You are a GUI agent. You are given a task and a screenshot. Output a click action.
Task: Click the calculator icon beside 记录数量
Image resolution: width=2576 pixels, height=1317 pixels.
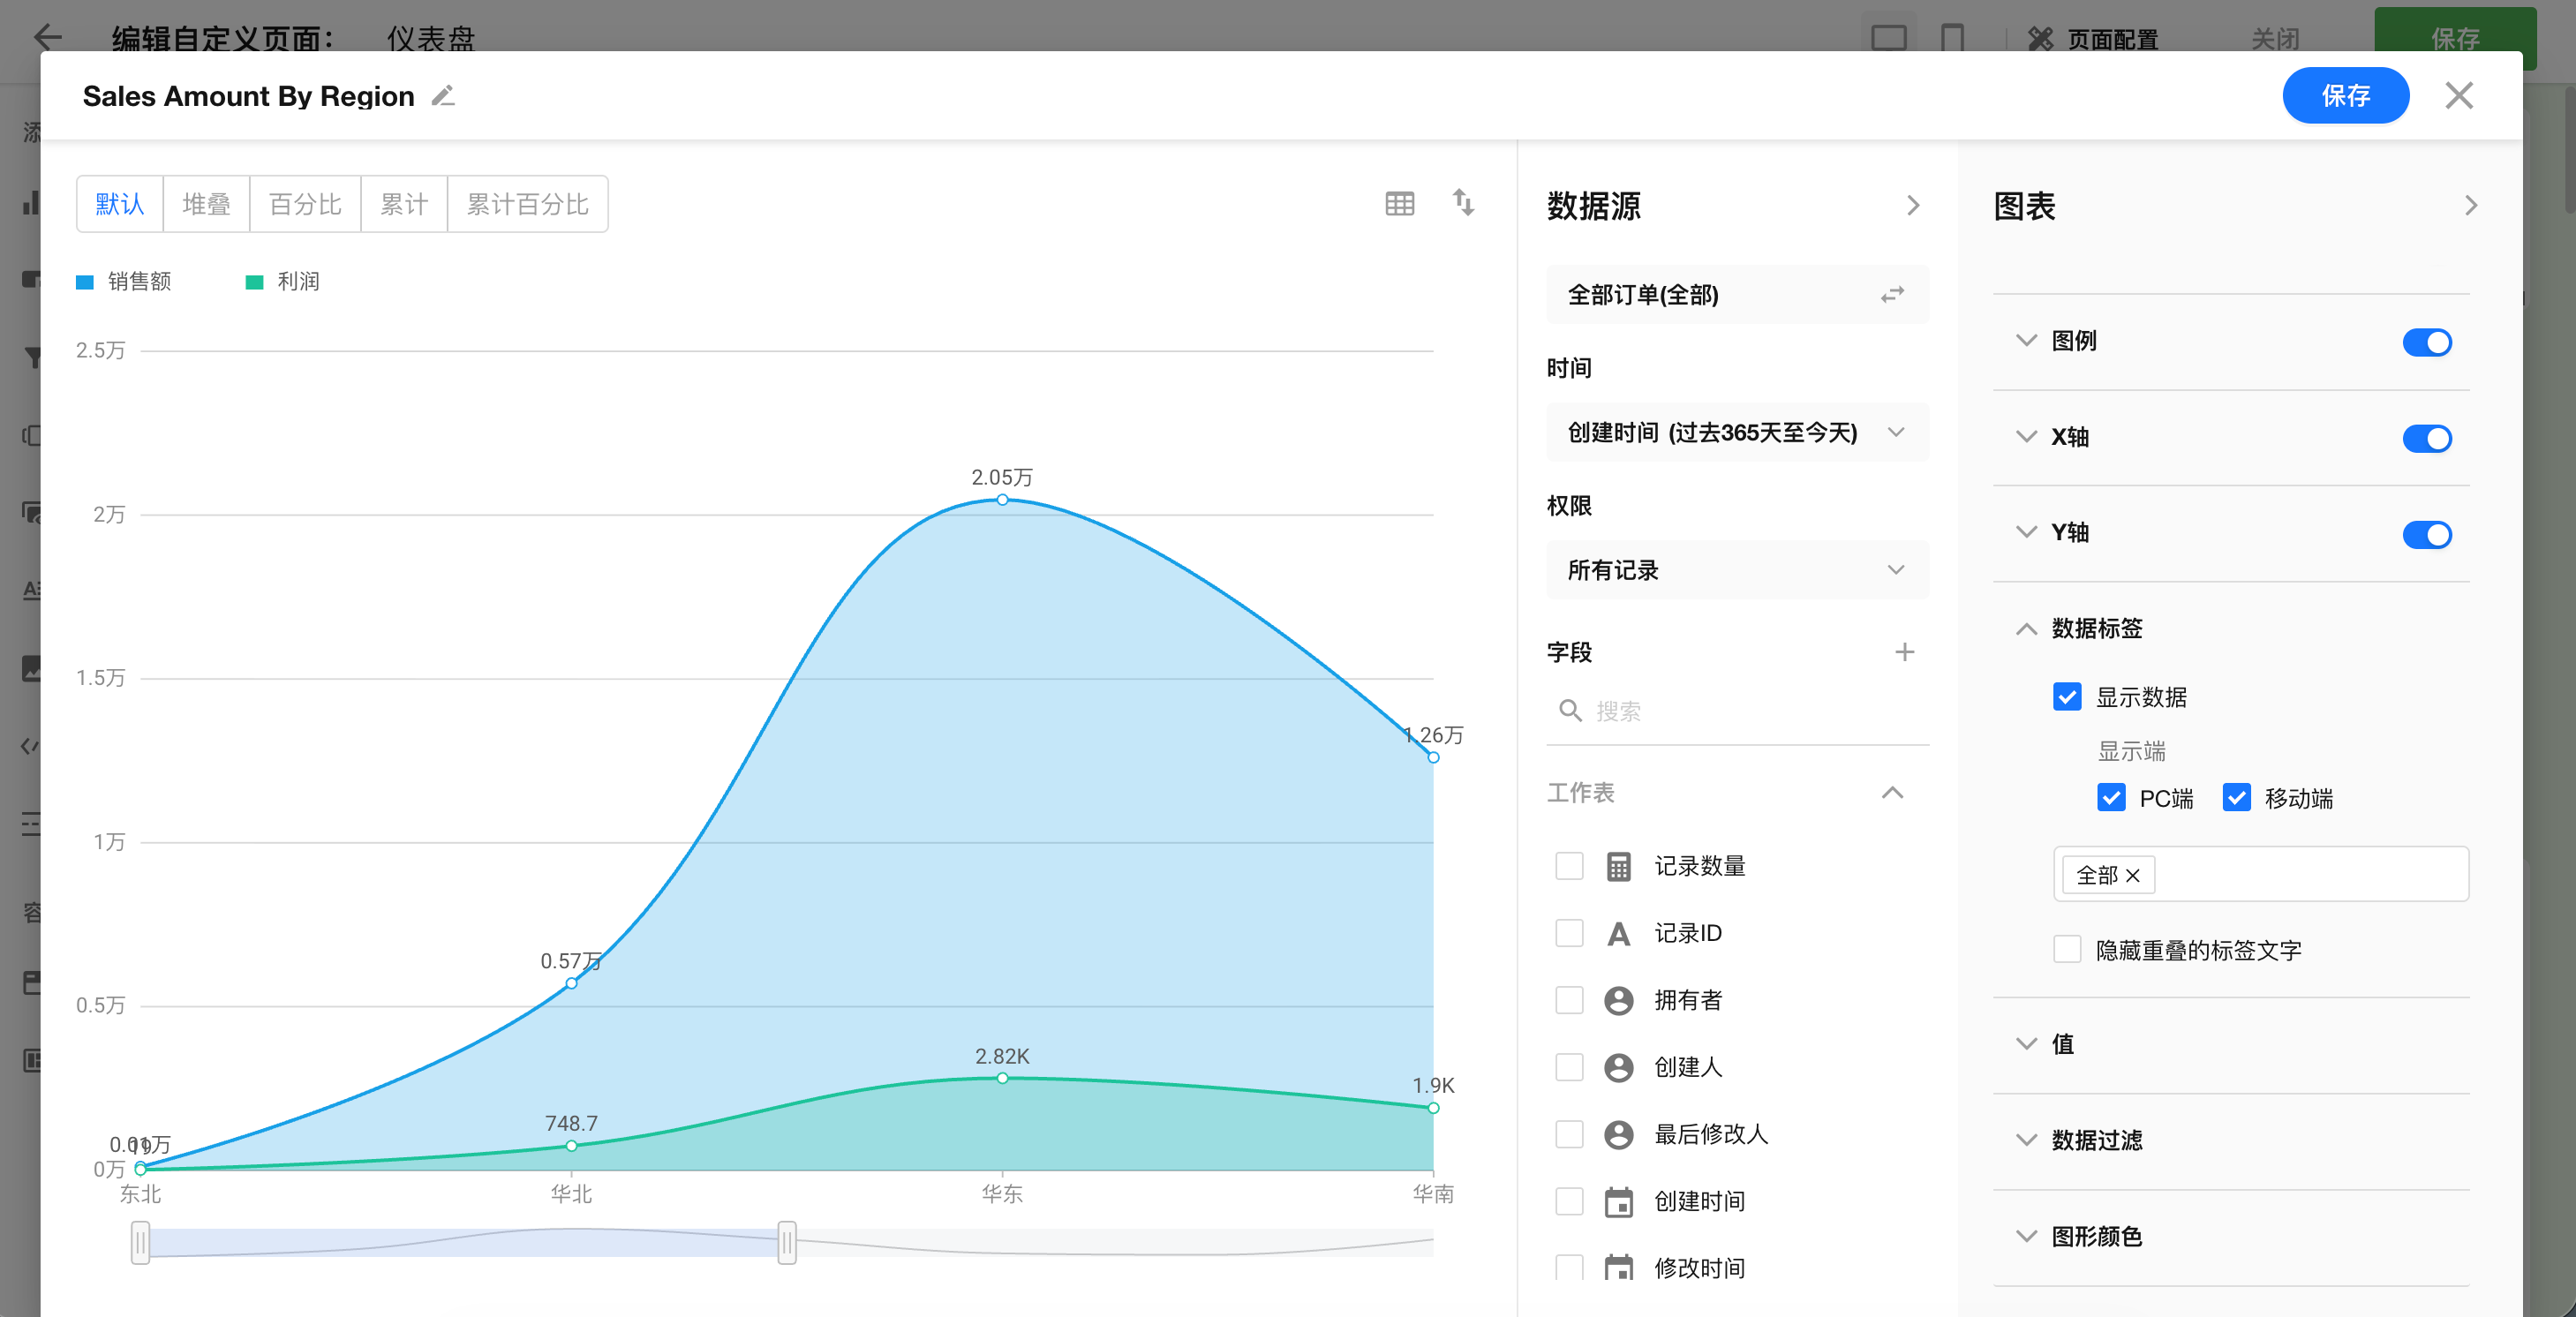click(1618, 866)
